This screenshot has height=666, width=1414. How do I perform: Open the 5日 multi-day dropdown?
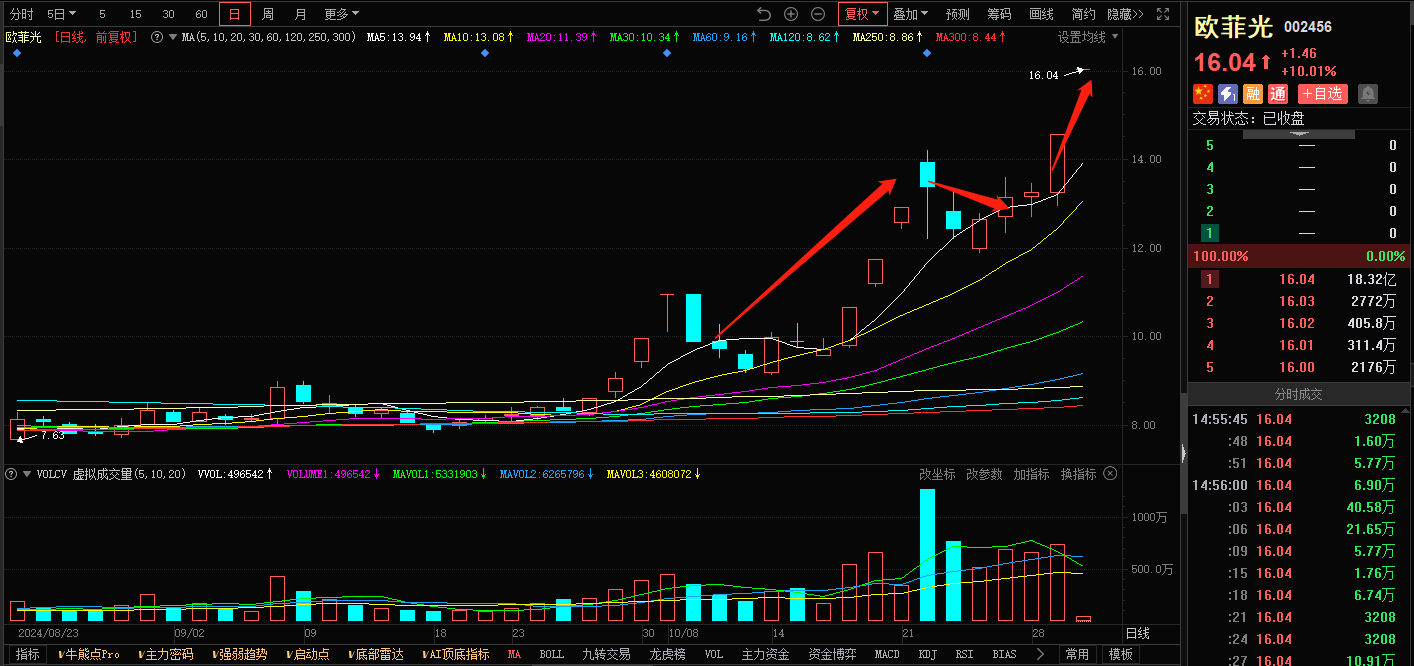62,14
